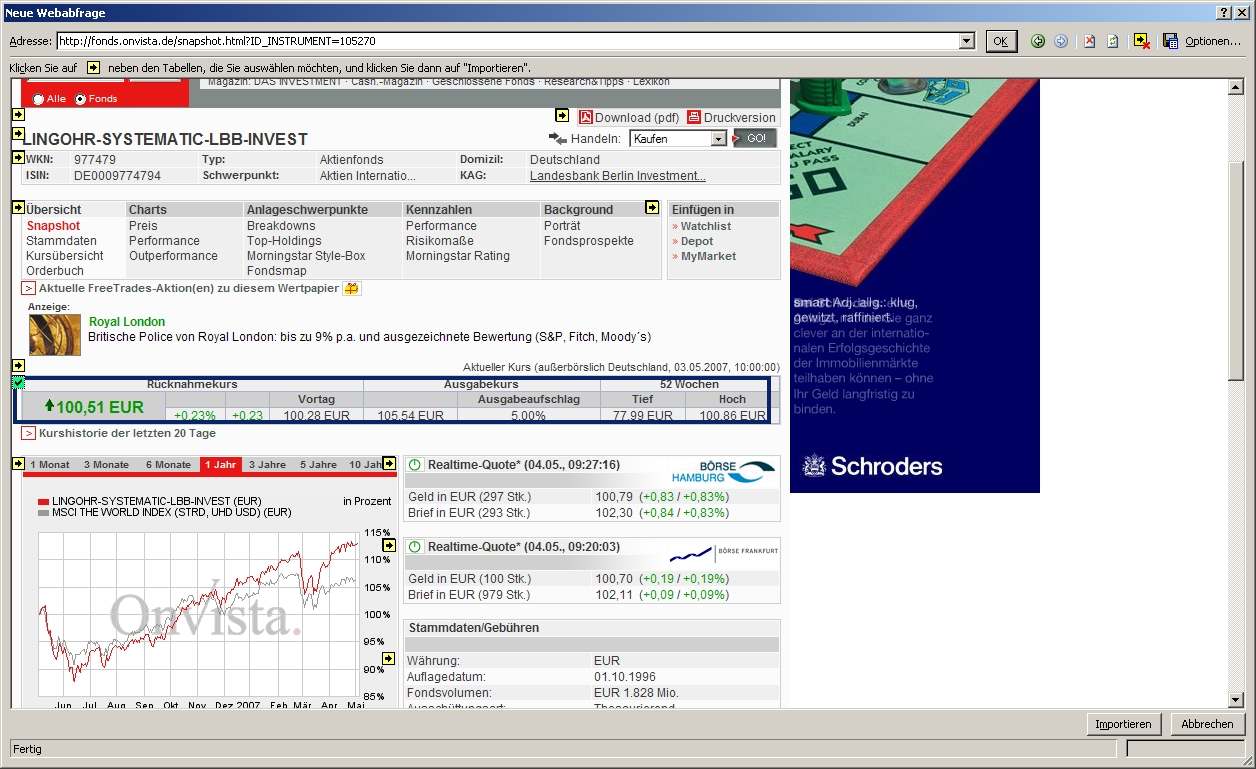This screenshot has width=1256, height=769.
Task: Click the Royal London ad thumbnail image
Action: (55, 335)
